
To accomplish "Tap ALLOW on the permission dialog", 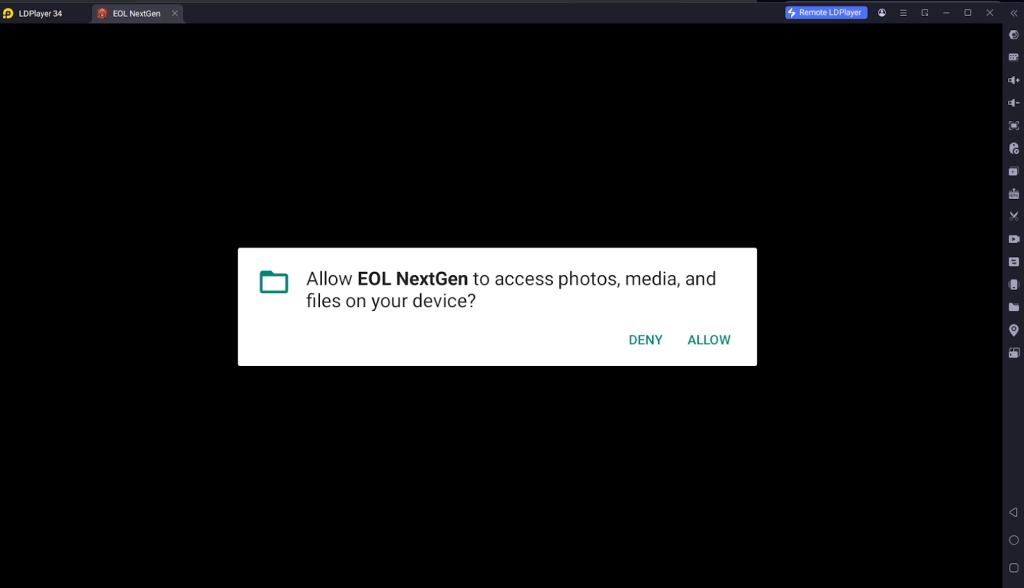I will (709, 340).
